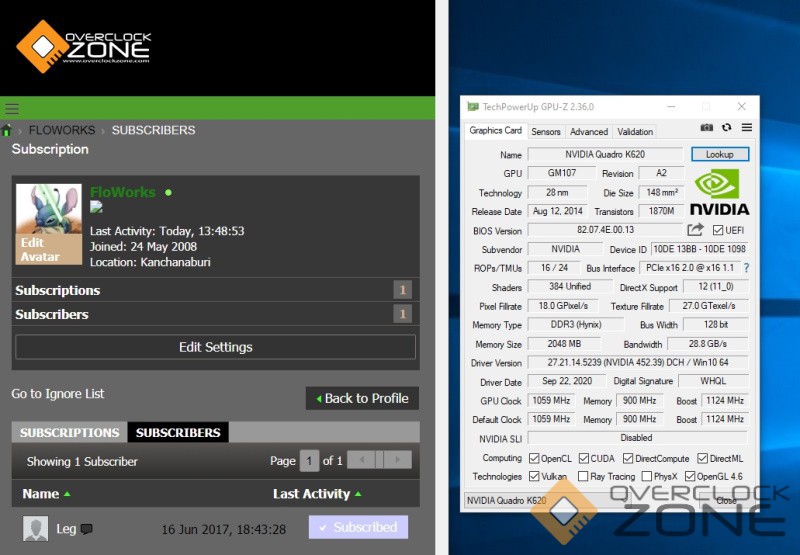Share the BIOS with the export icon
Image resolution: width=800 pixels, height=555 pixels.
click(x=695, y=230)
